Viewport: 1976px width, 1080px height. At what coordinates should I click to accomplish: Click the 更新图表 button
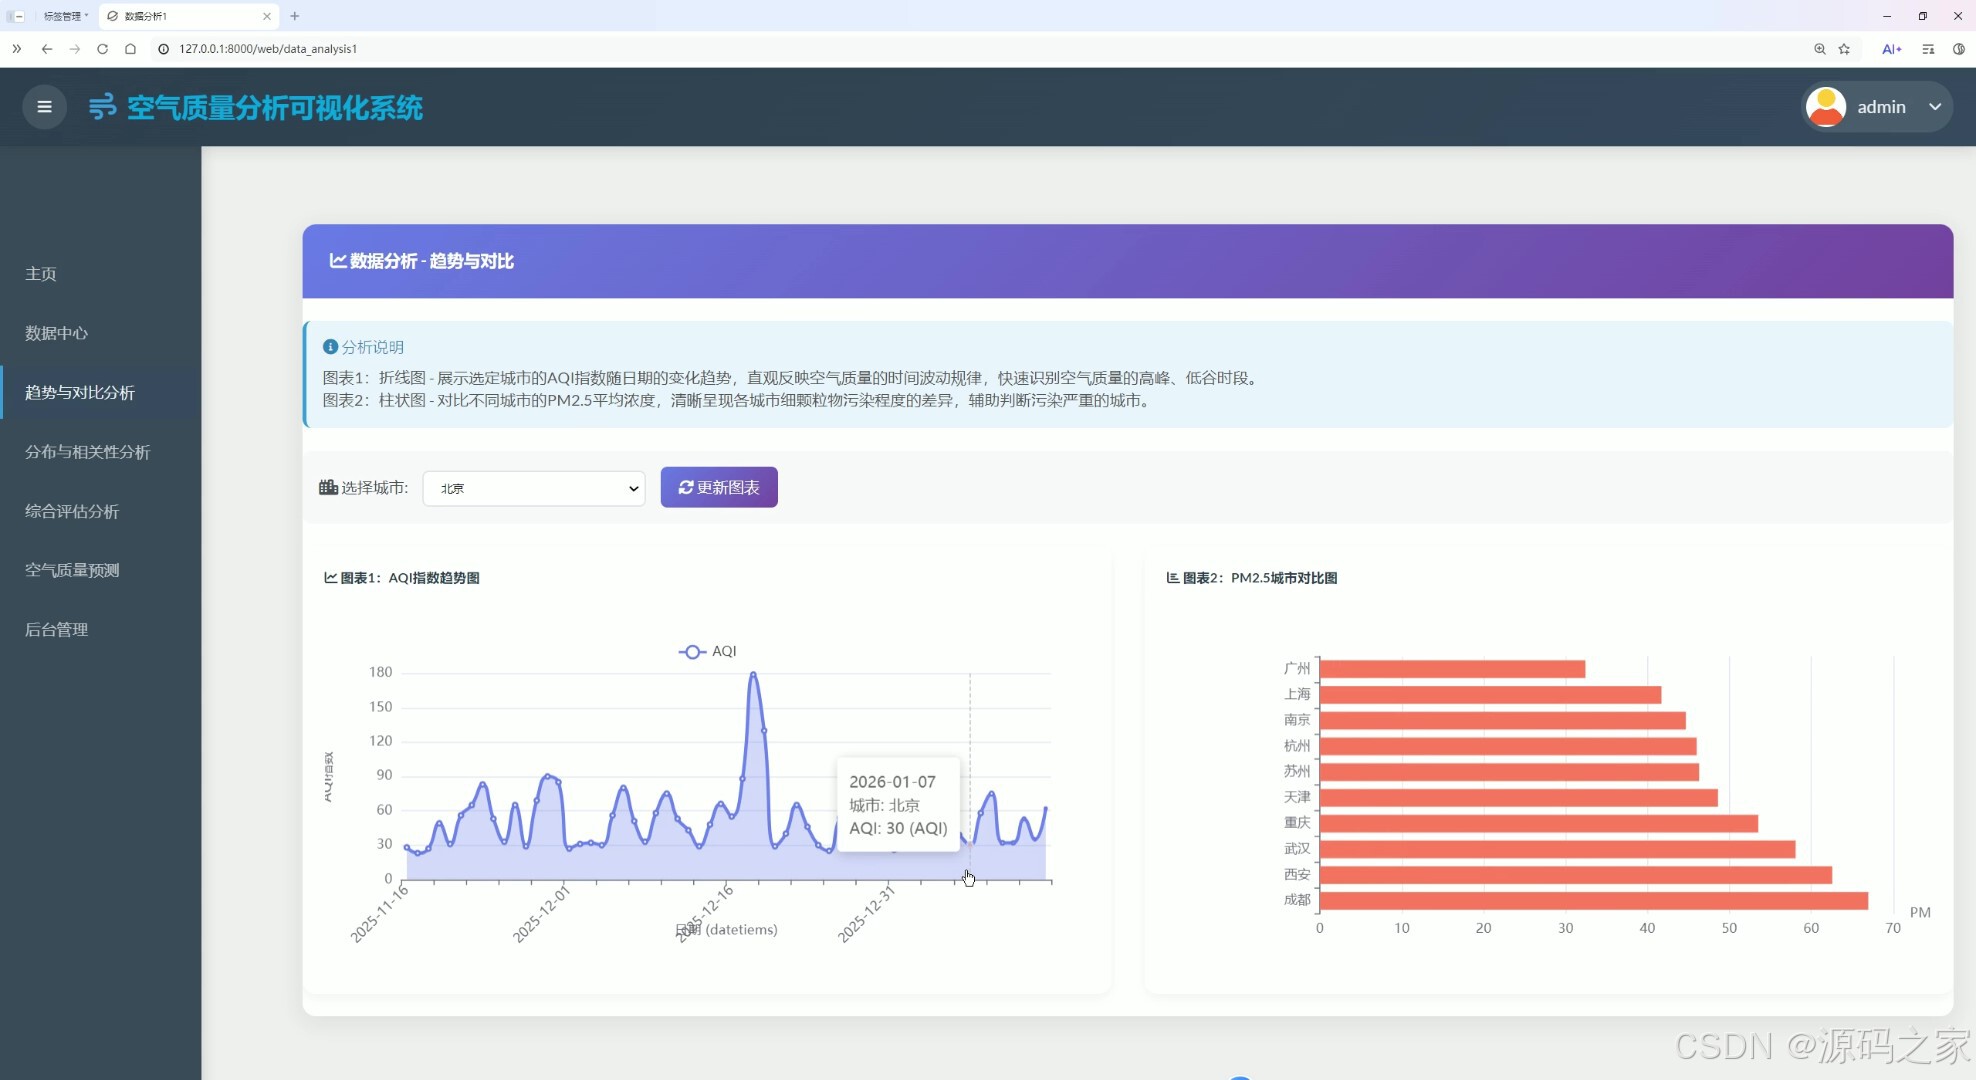click(x=719, y=487)
